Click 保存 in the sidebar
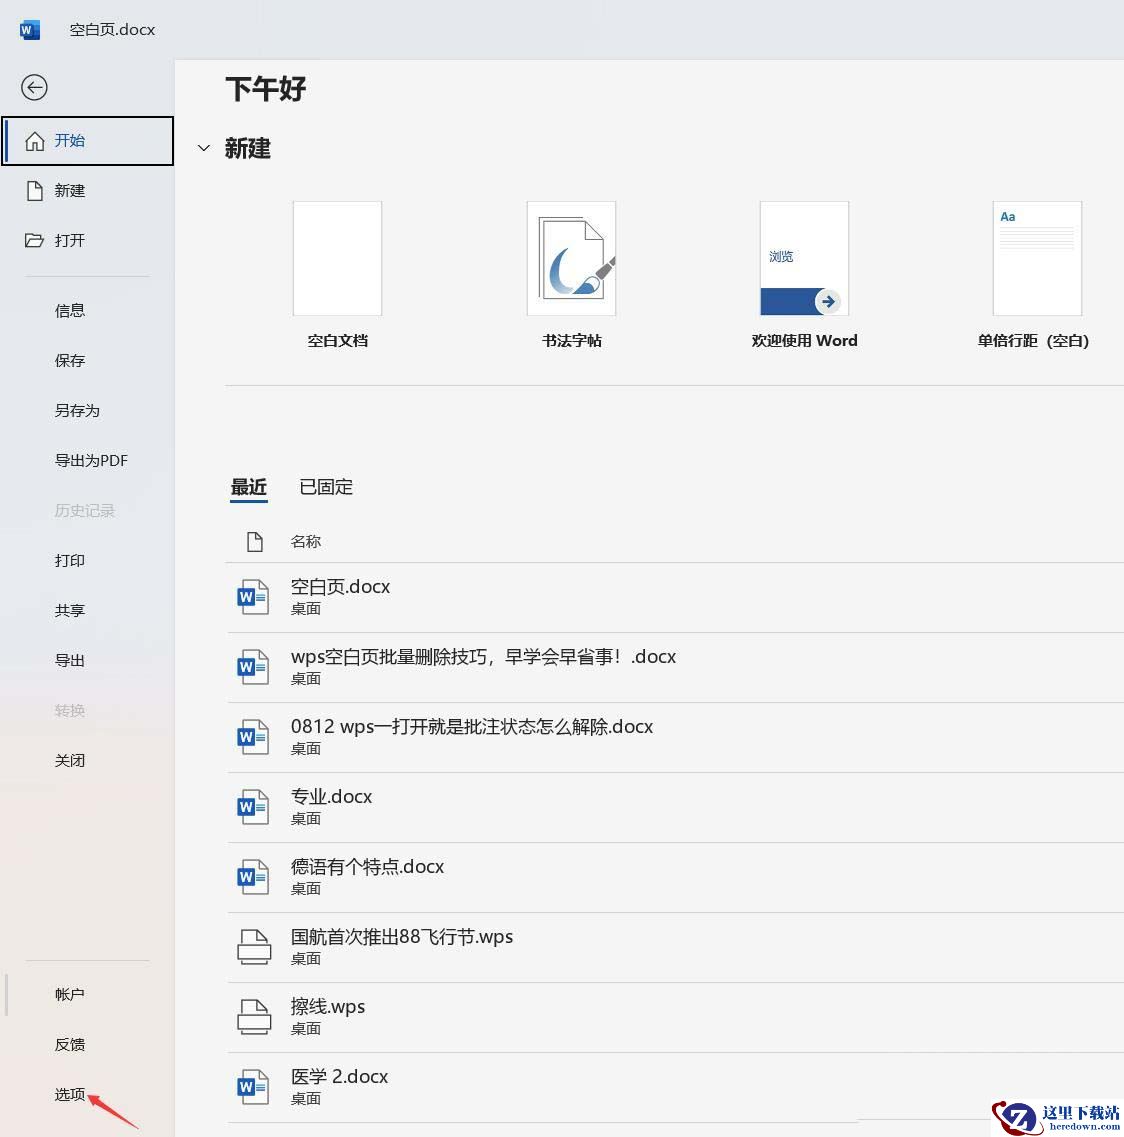The width and height of the screenshot is (1124, 1137). (x=70, y=360)
